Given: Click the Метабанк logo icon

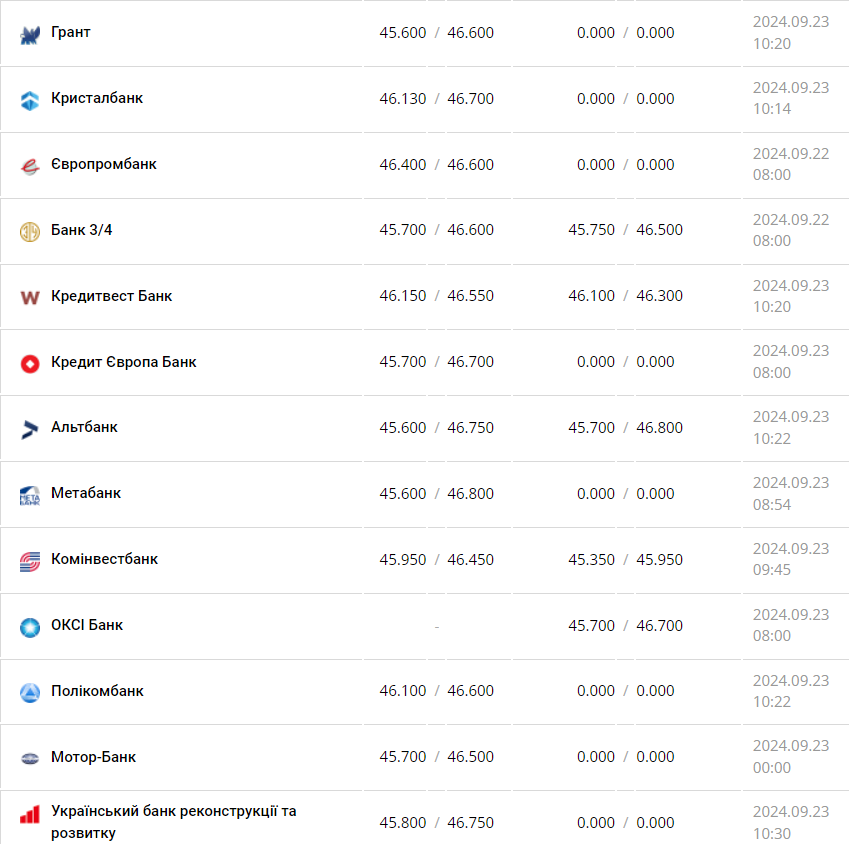Looking at the screenshot, I should pos(29,495).
